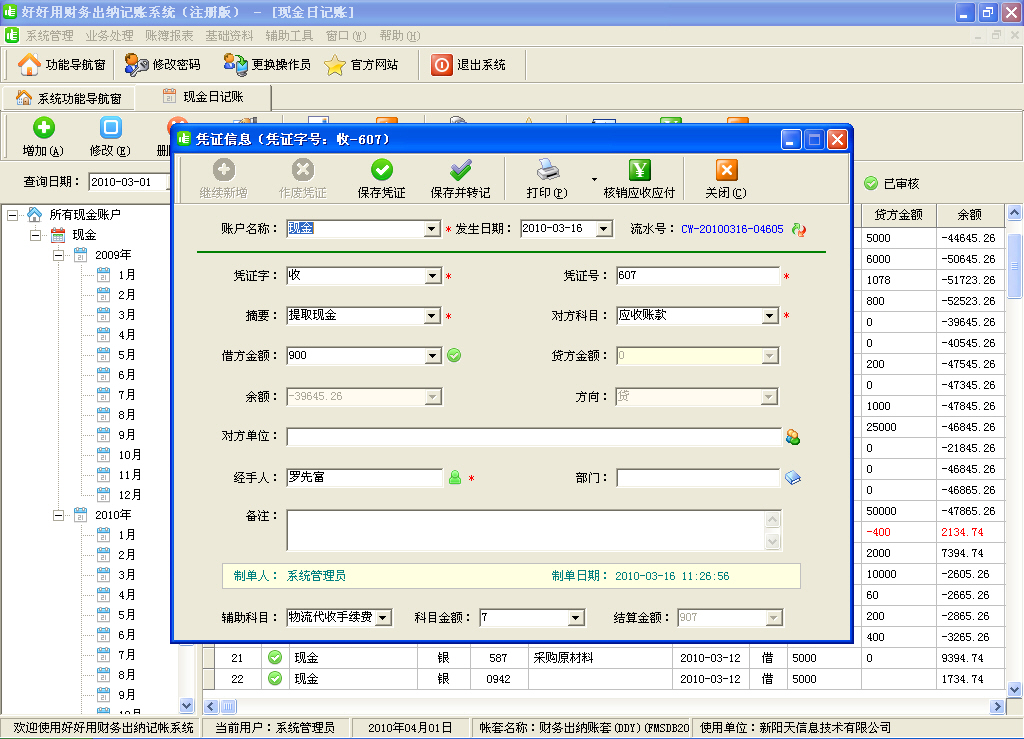Click the 关闭 icon in voucher dialog

(x=726, y=171)
